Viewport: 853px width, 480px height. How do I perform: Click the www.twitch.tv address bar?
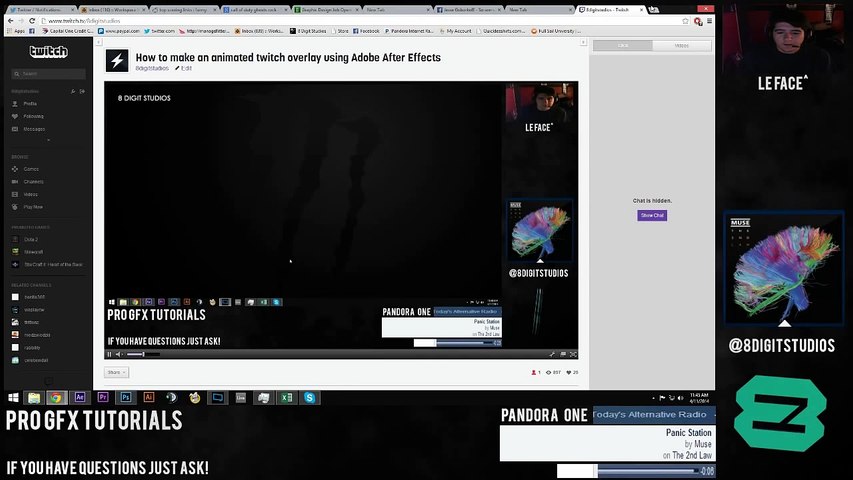[x=359, y=21]
